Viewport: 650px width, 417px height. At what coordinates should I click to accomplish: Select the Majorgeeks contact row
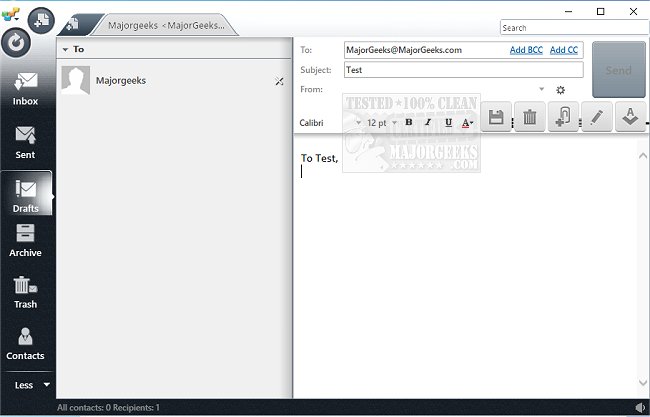[174, 80]
